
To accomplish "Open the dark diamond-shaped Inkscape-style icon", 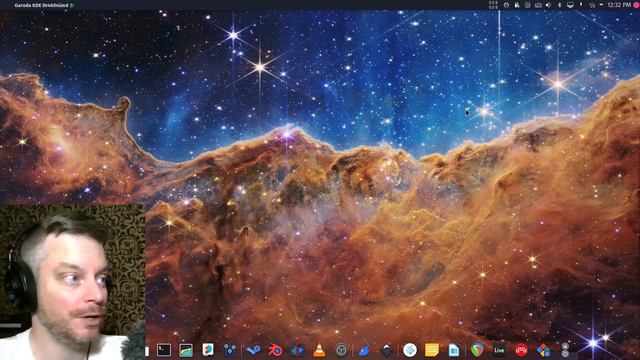I will coord(387,350).
